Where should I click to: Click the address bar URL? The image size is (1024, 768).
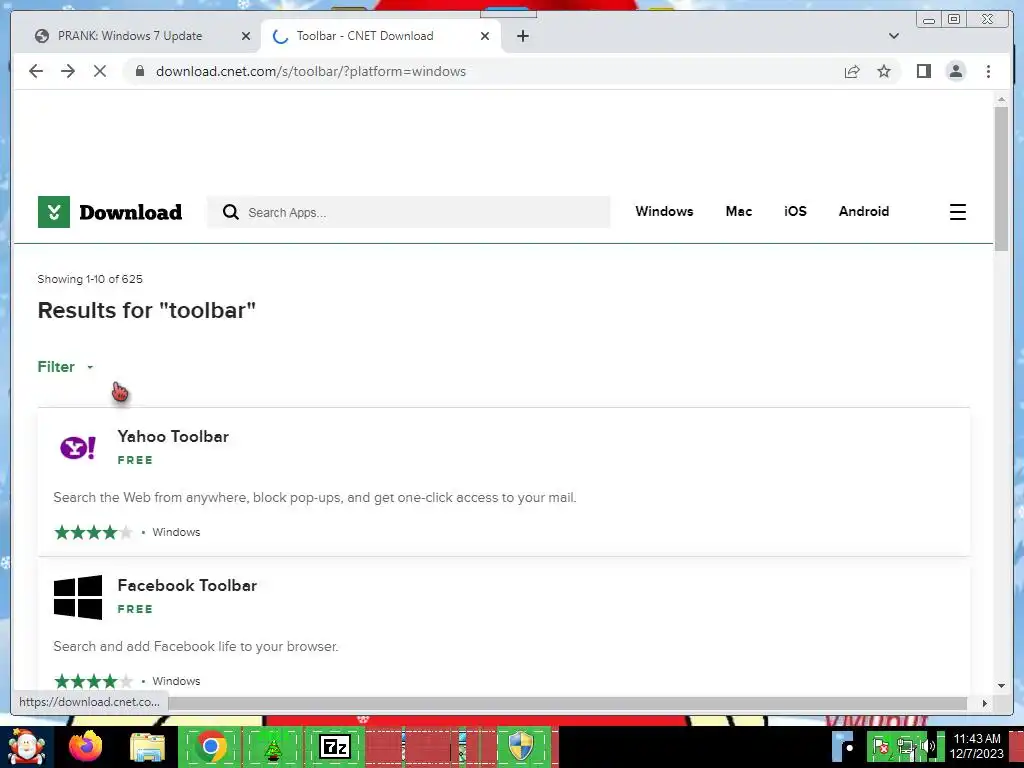311,71
